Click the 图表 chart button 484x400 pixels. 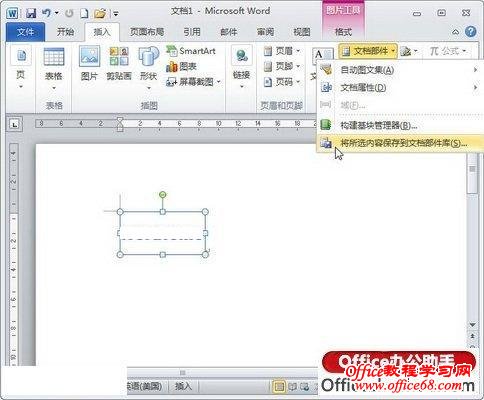click(x=181, y=66)
